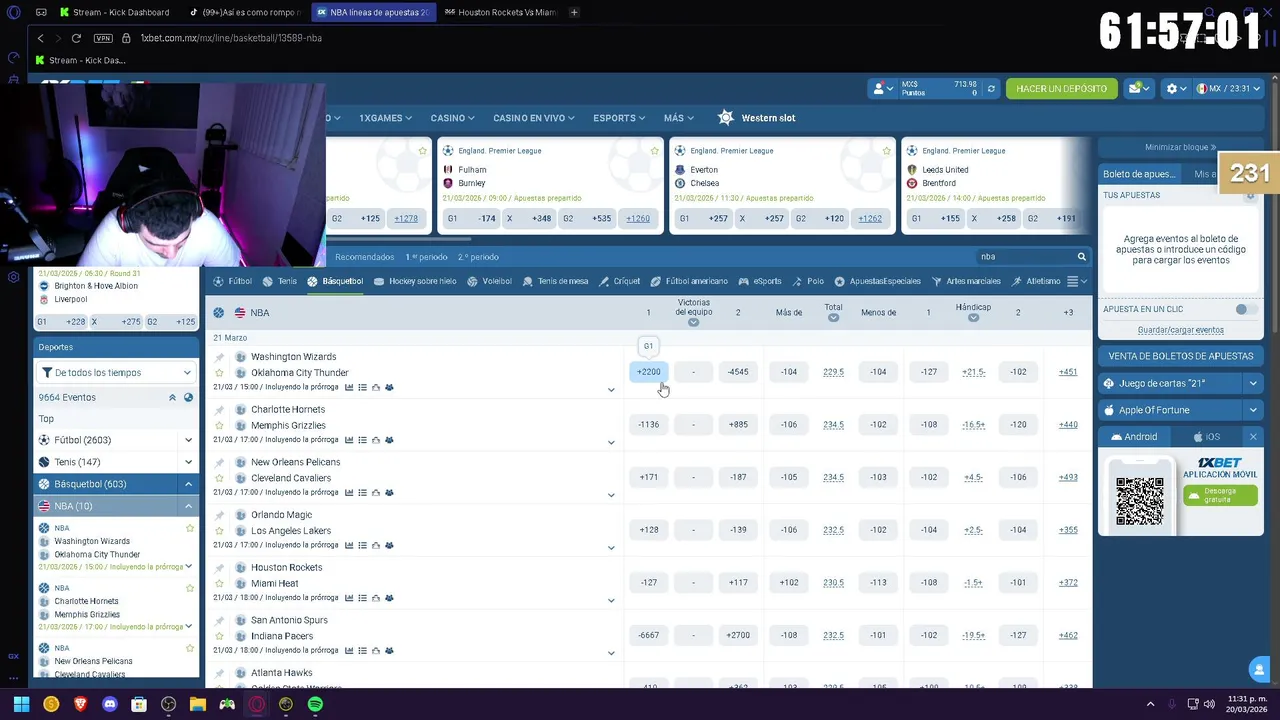Expand Fútbol (2603) in sidebar

click(188, 440)
